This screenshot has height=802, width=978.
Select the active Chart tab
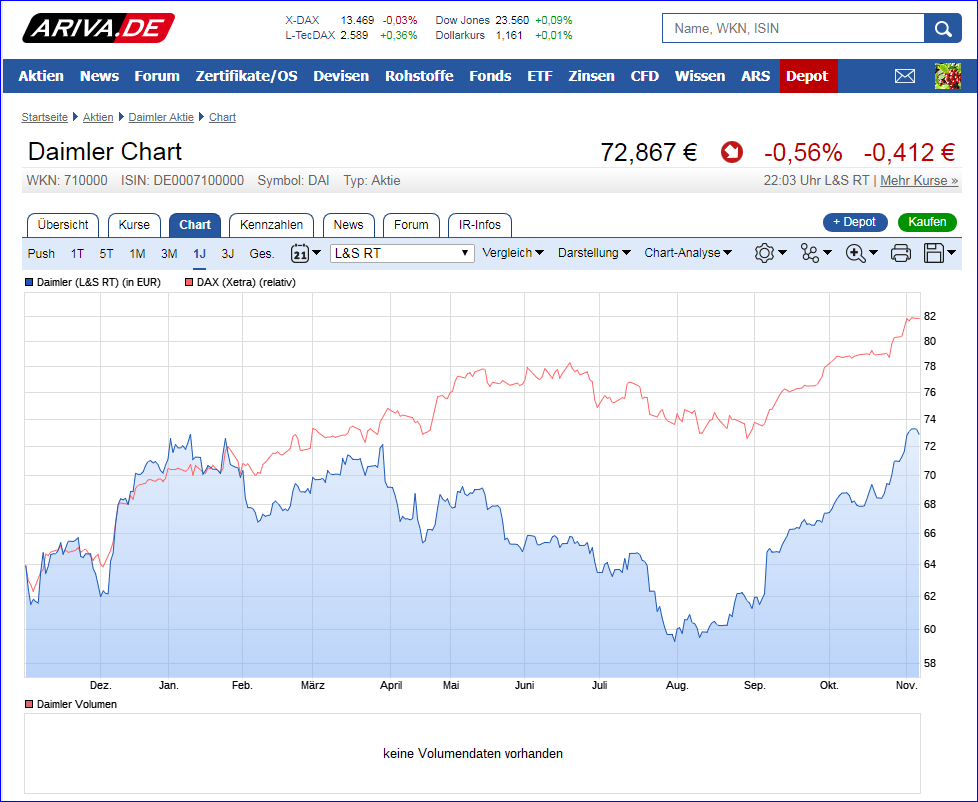(195, 225)
